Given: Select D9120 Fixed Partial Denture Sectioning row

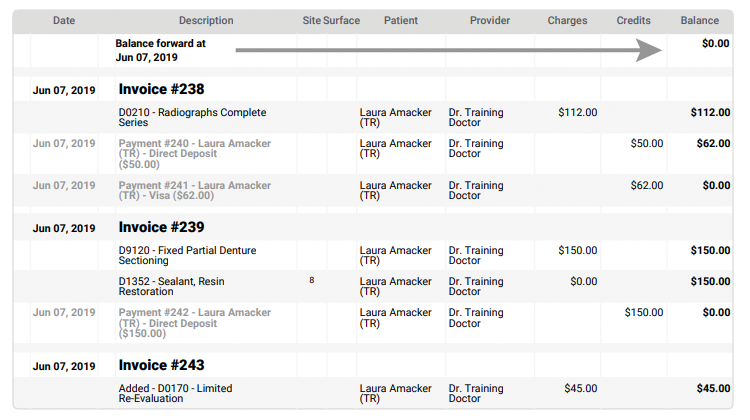Looking at the screenshot, I should click(373, 255).
